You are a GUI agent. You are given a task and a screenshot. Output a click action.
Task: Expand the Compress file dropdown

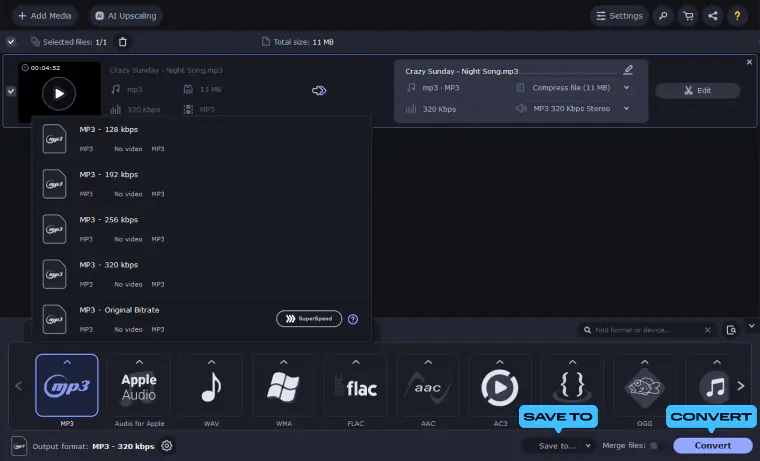(x=626, y=88)
